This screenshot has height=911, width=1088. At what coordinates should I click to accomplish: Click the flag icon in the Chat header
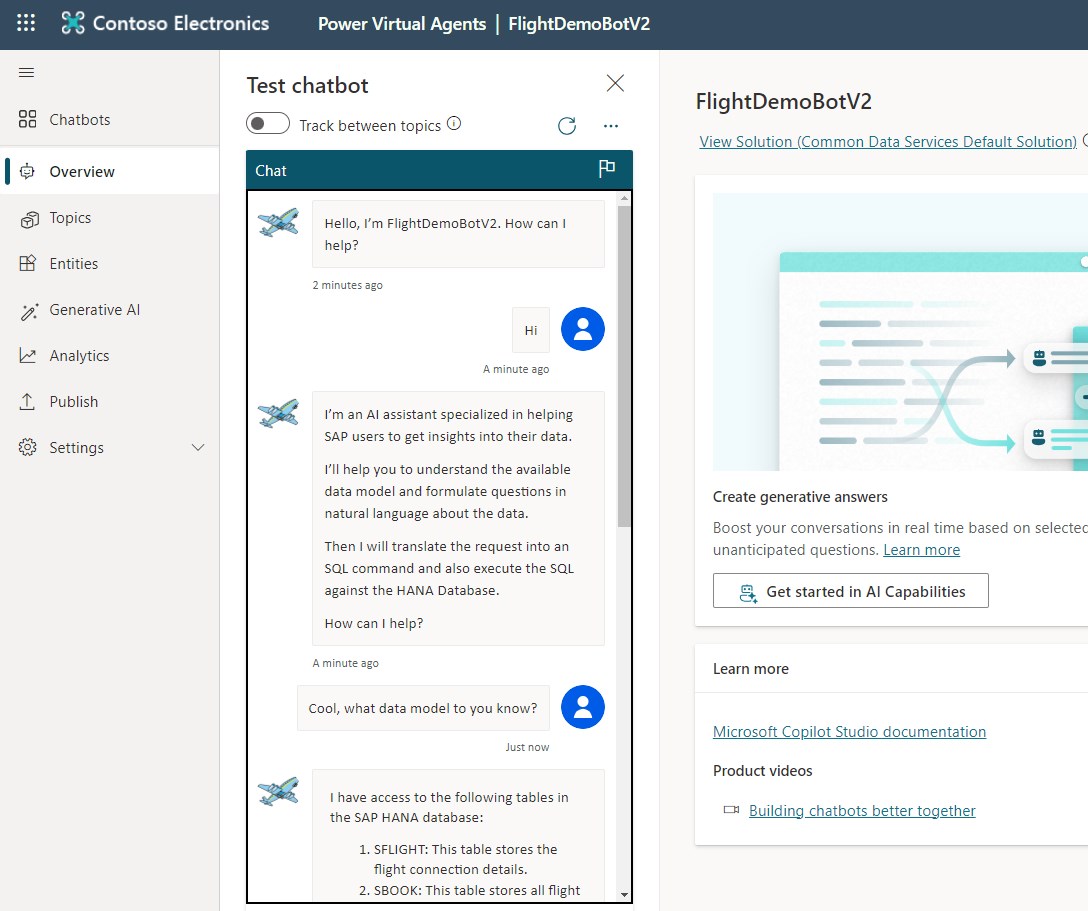click(x=606, y=168)
